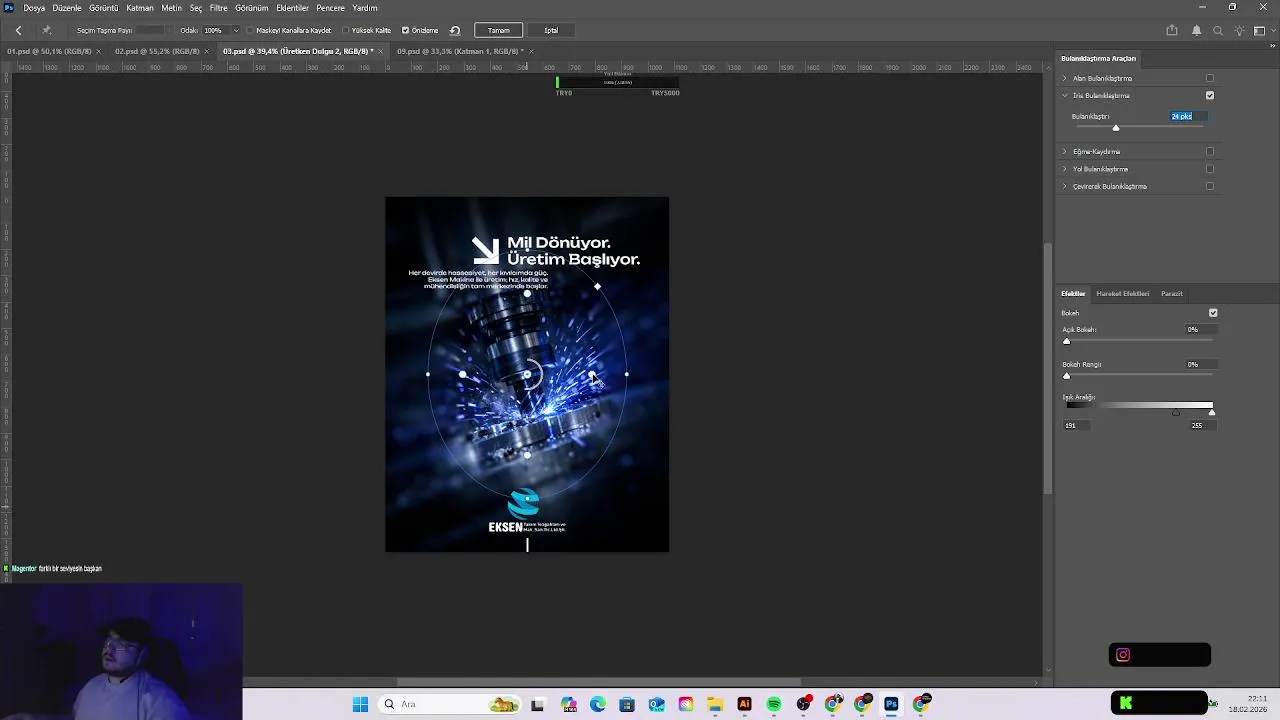Open the Discover lightbulb icon
The image size is (1280, 720).
click(x=1239, y=30)
